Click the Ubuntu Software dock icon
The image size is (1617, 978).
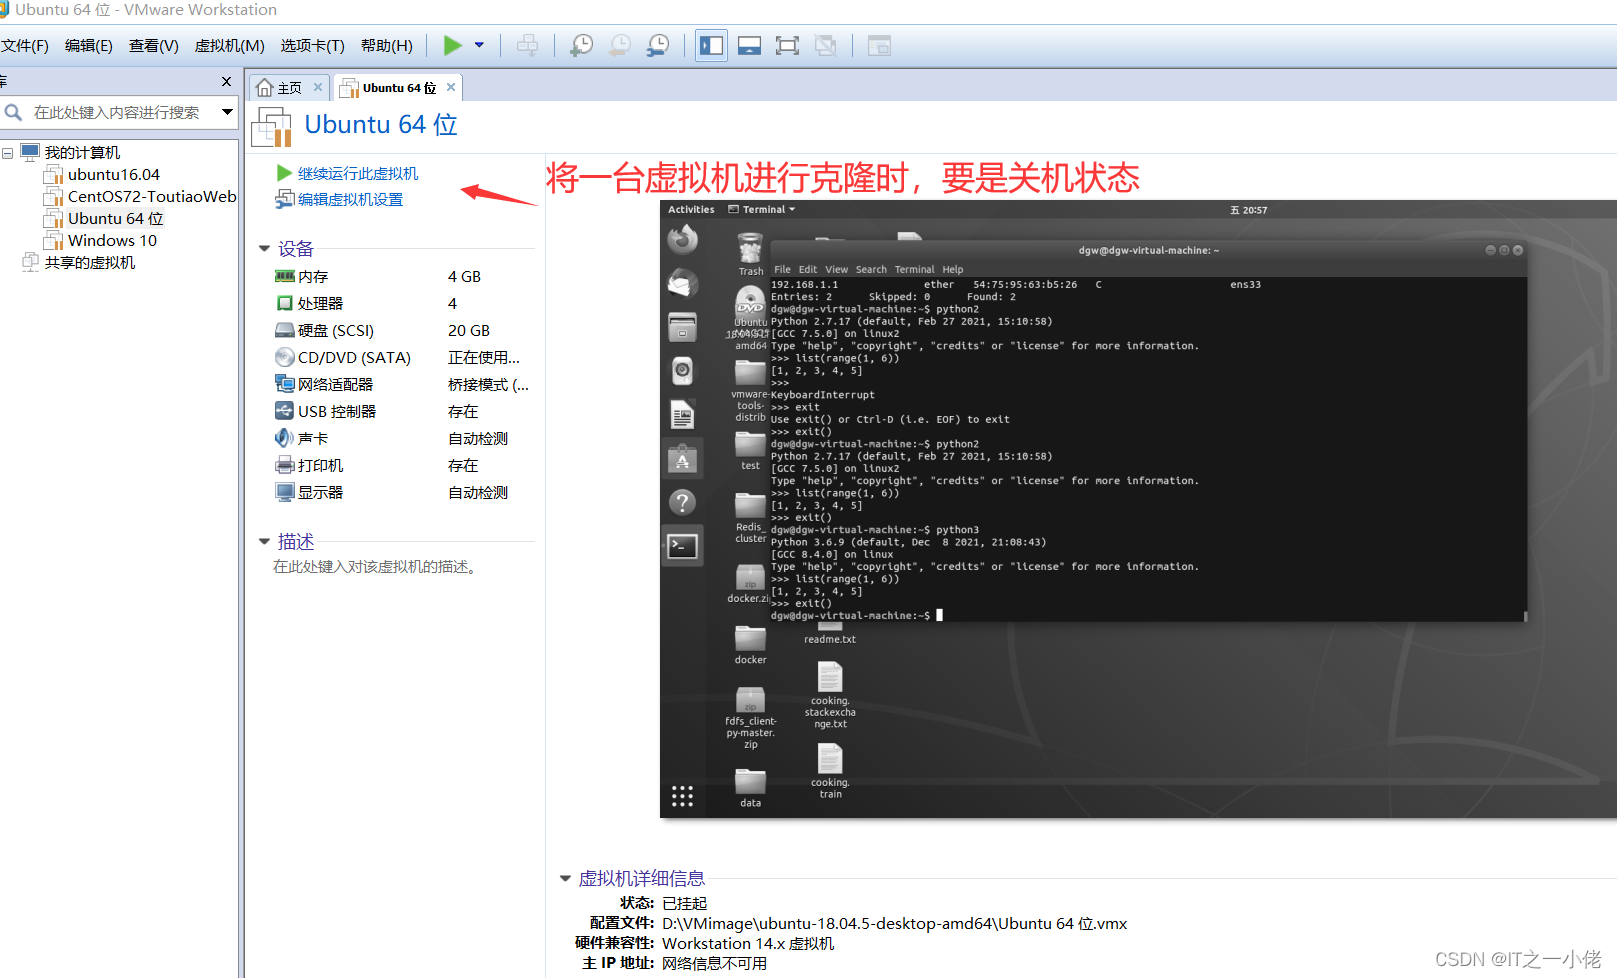(x=683, y=459)
